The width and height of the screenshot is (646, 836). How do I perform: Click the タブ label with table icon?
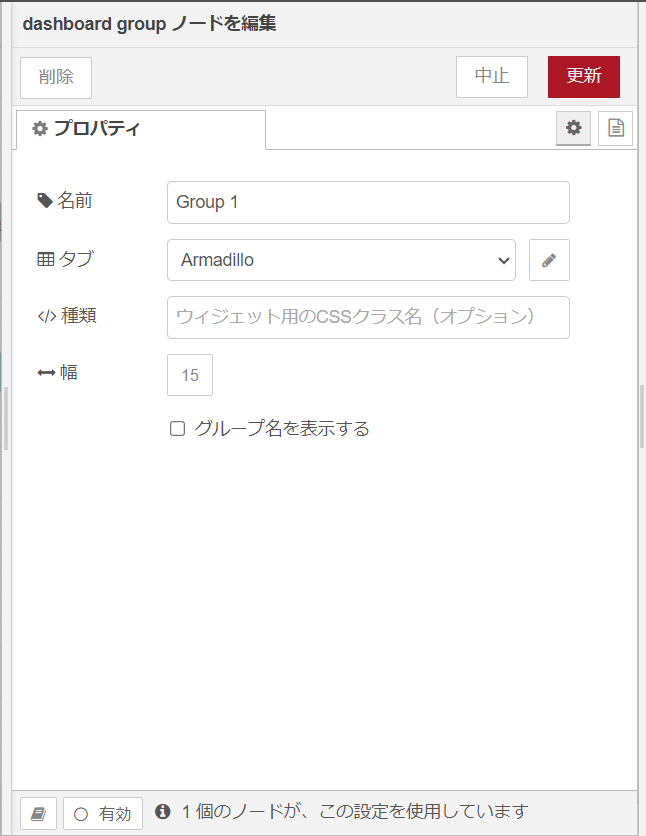tap(66, 259)
